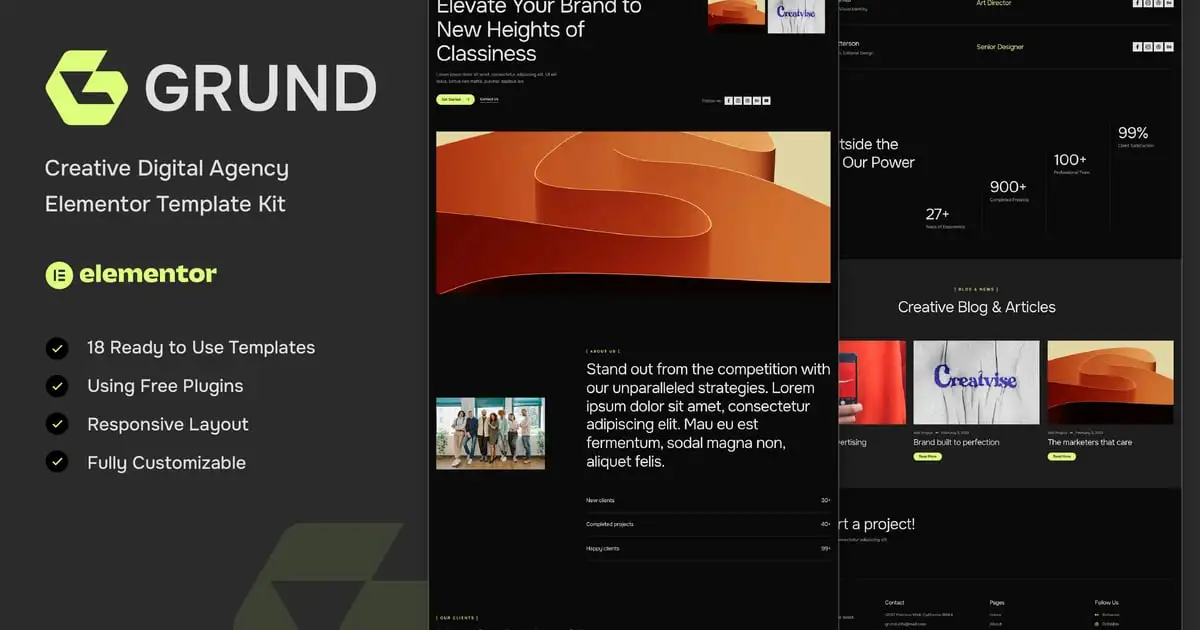Click the team group photo thumbnail
The width and height of the screenshot is (1200, 630).
(x=490, y=433)
